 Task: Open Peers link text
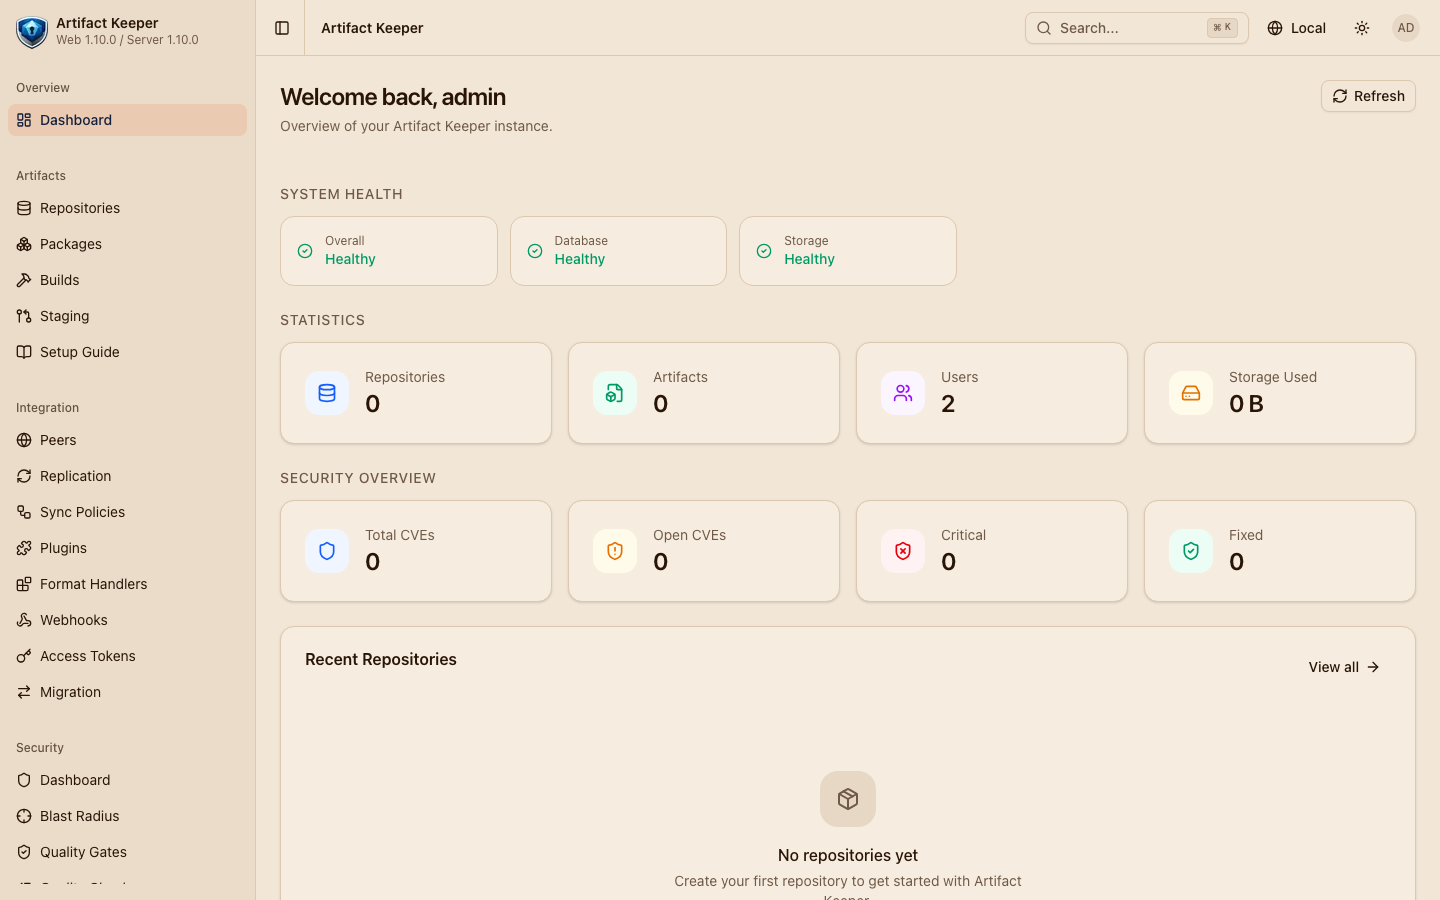[x=58, y=440]
